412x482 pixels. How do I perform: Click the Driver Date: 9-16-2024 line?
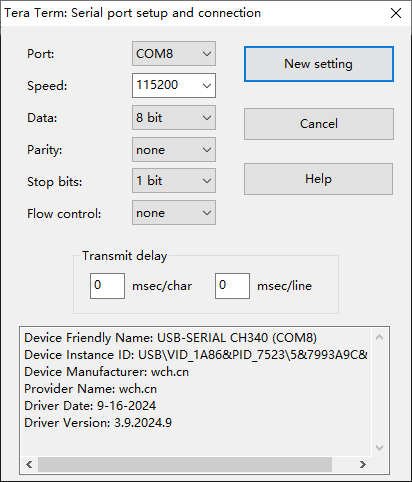pos(90,406)
